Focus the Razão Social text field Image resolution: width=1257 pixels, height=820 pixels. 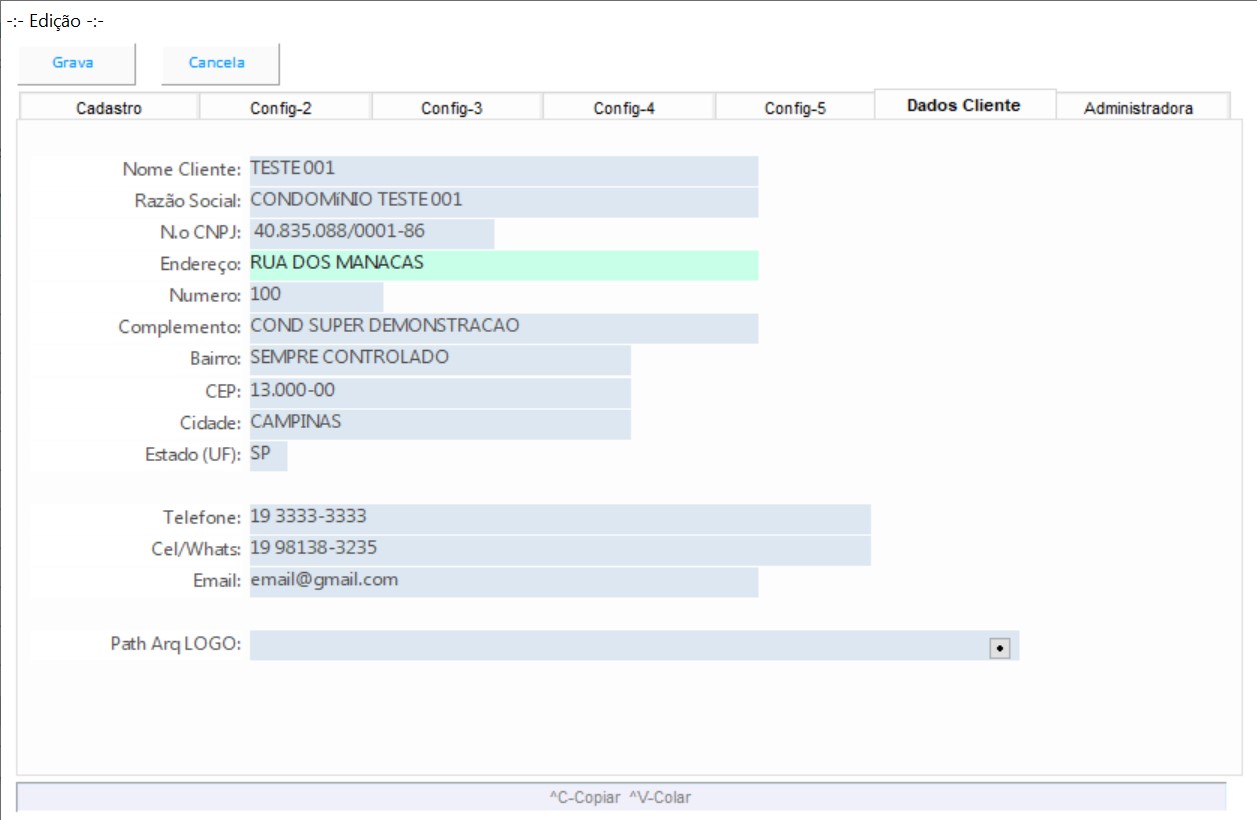click(503, 201)
